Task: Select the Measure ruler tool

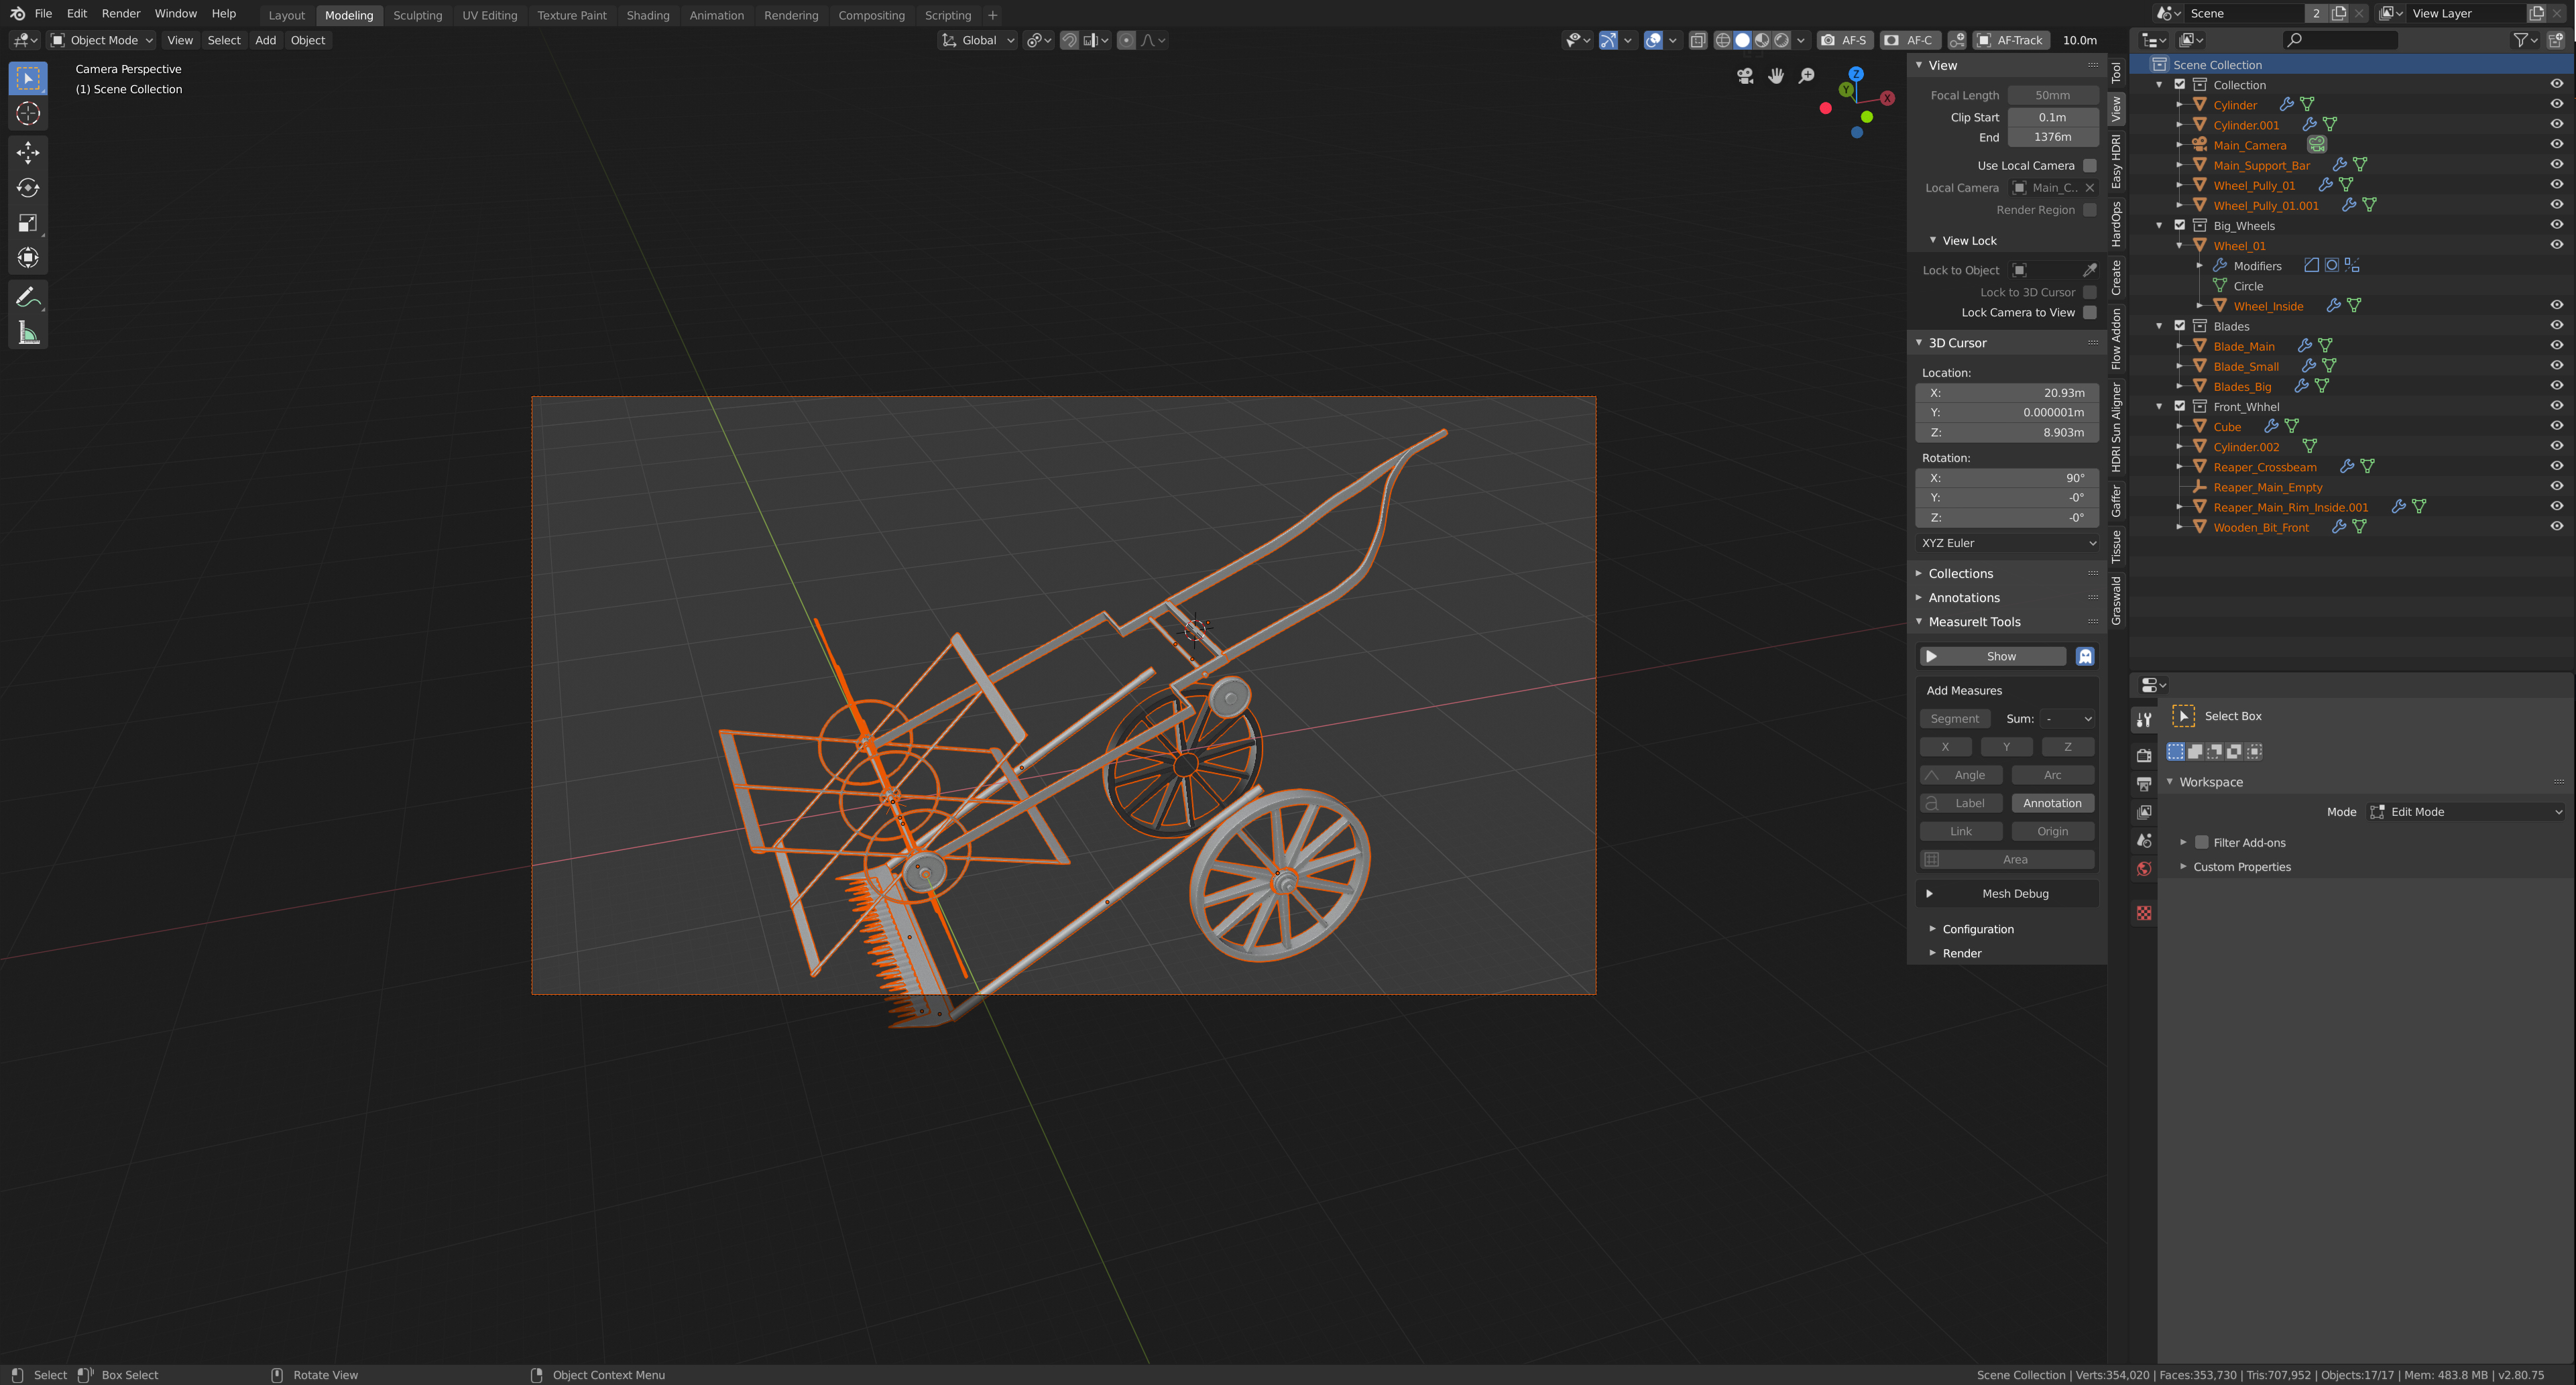Action: click(x=28, y=333)
